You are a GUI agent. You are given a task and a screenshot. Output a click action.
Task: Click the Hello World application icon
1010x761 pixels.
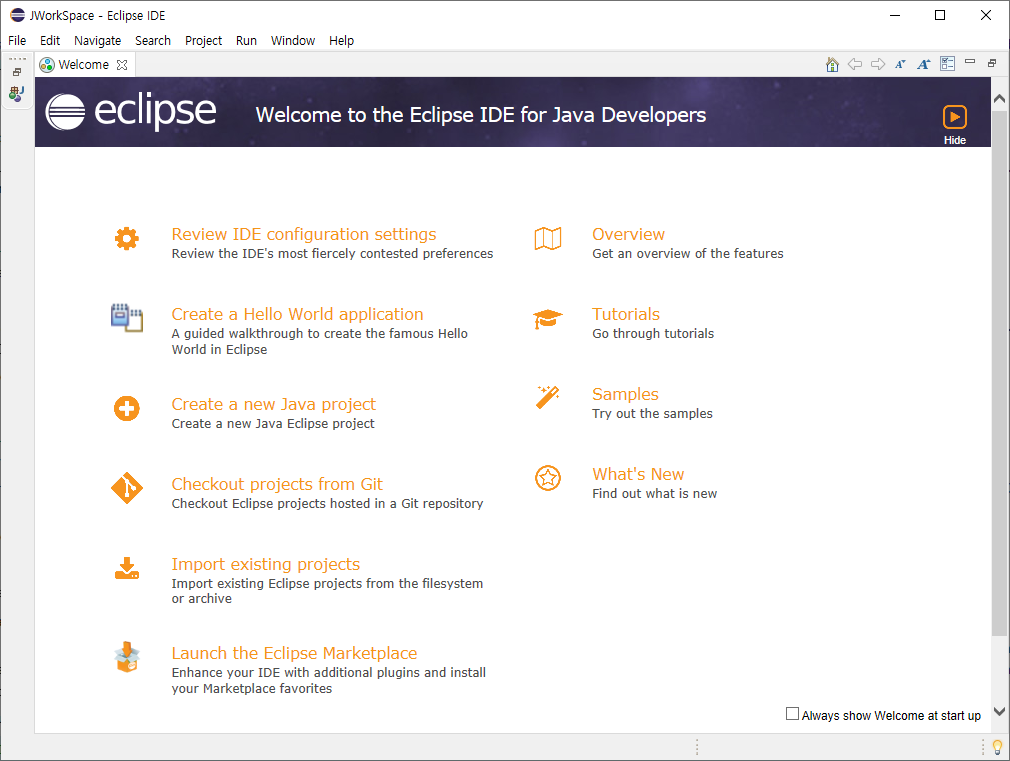127,318
